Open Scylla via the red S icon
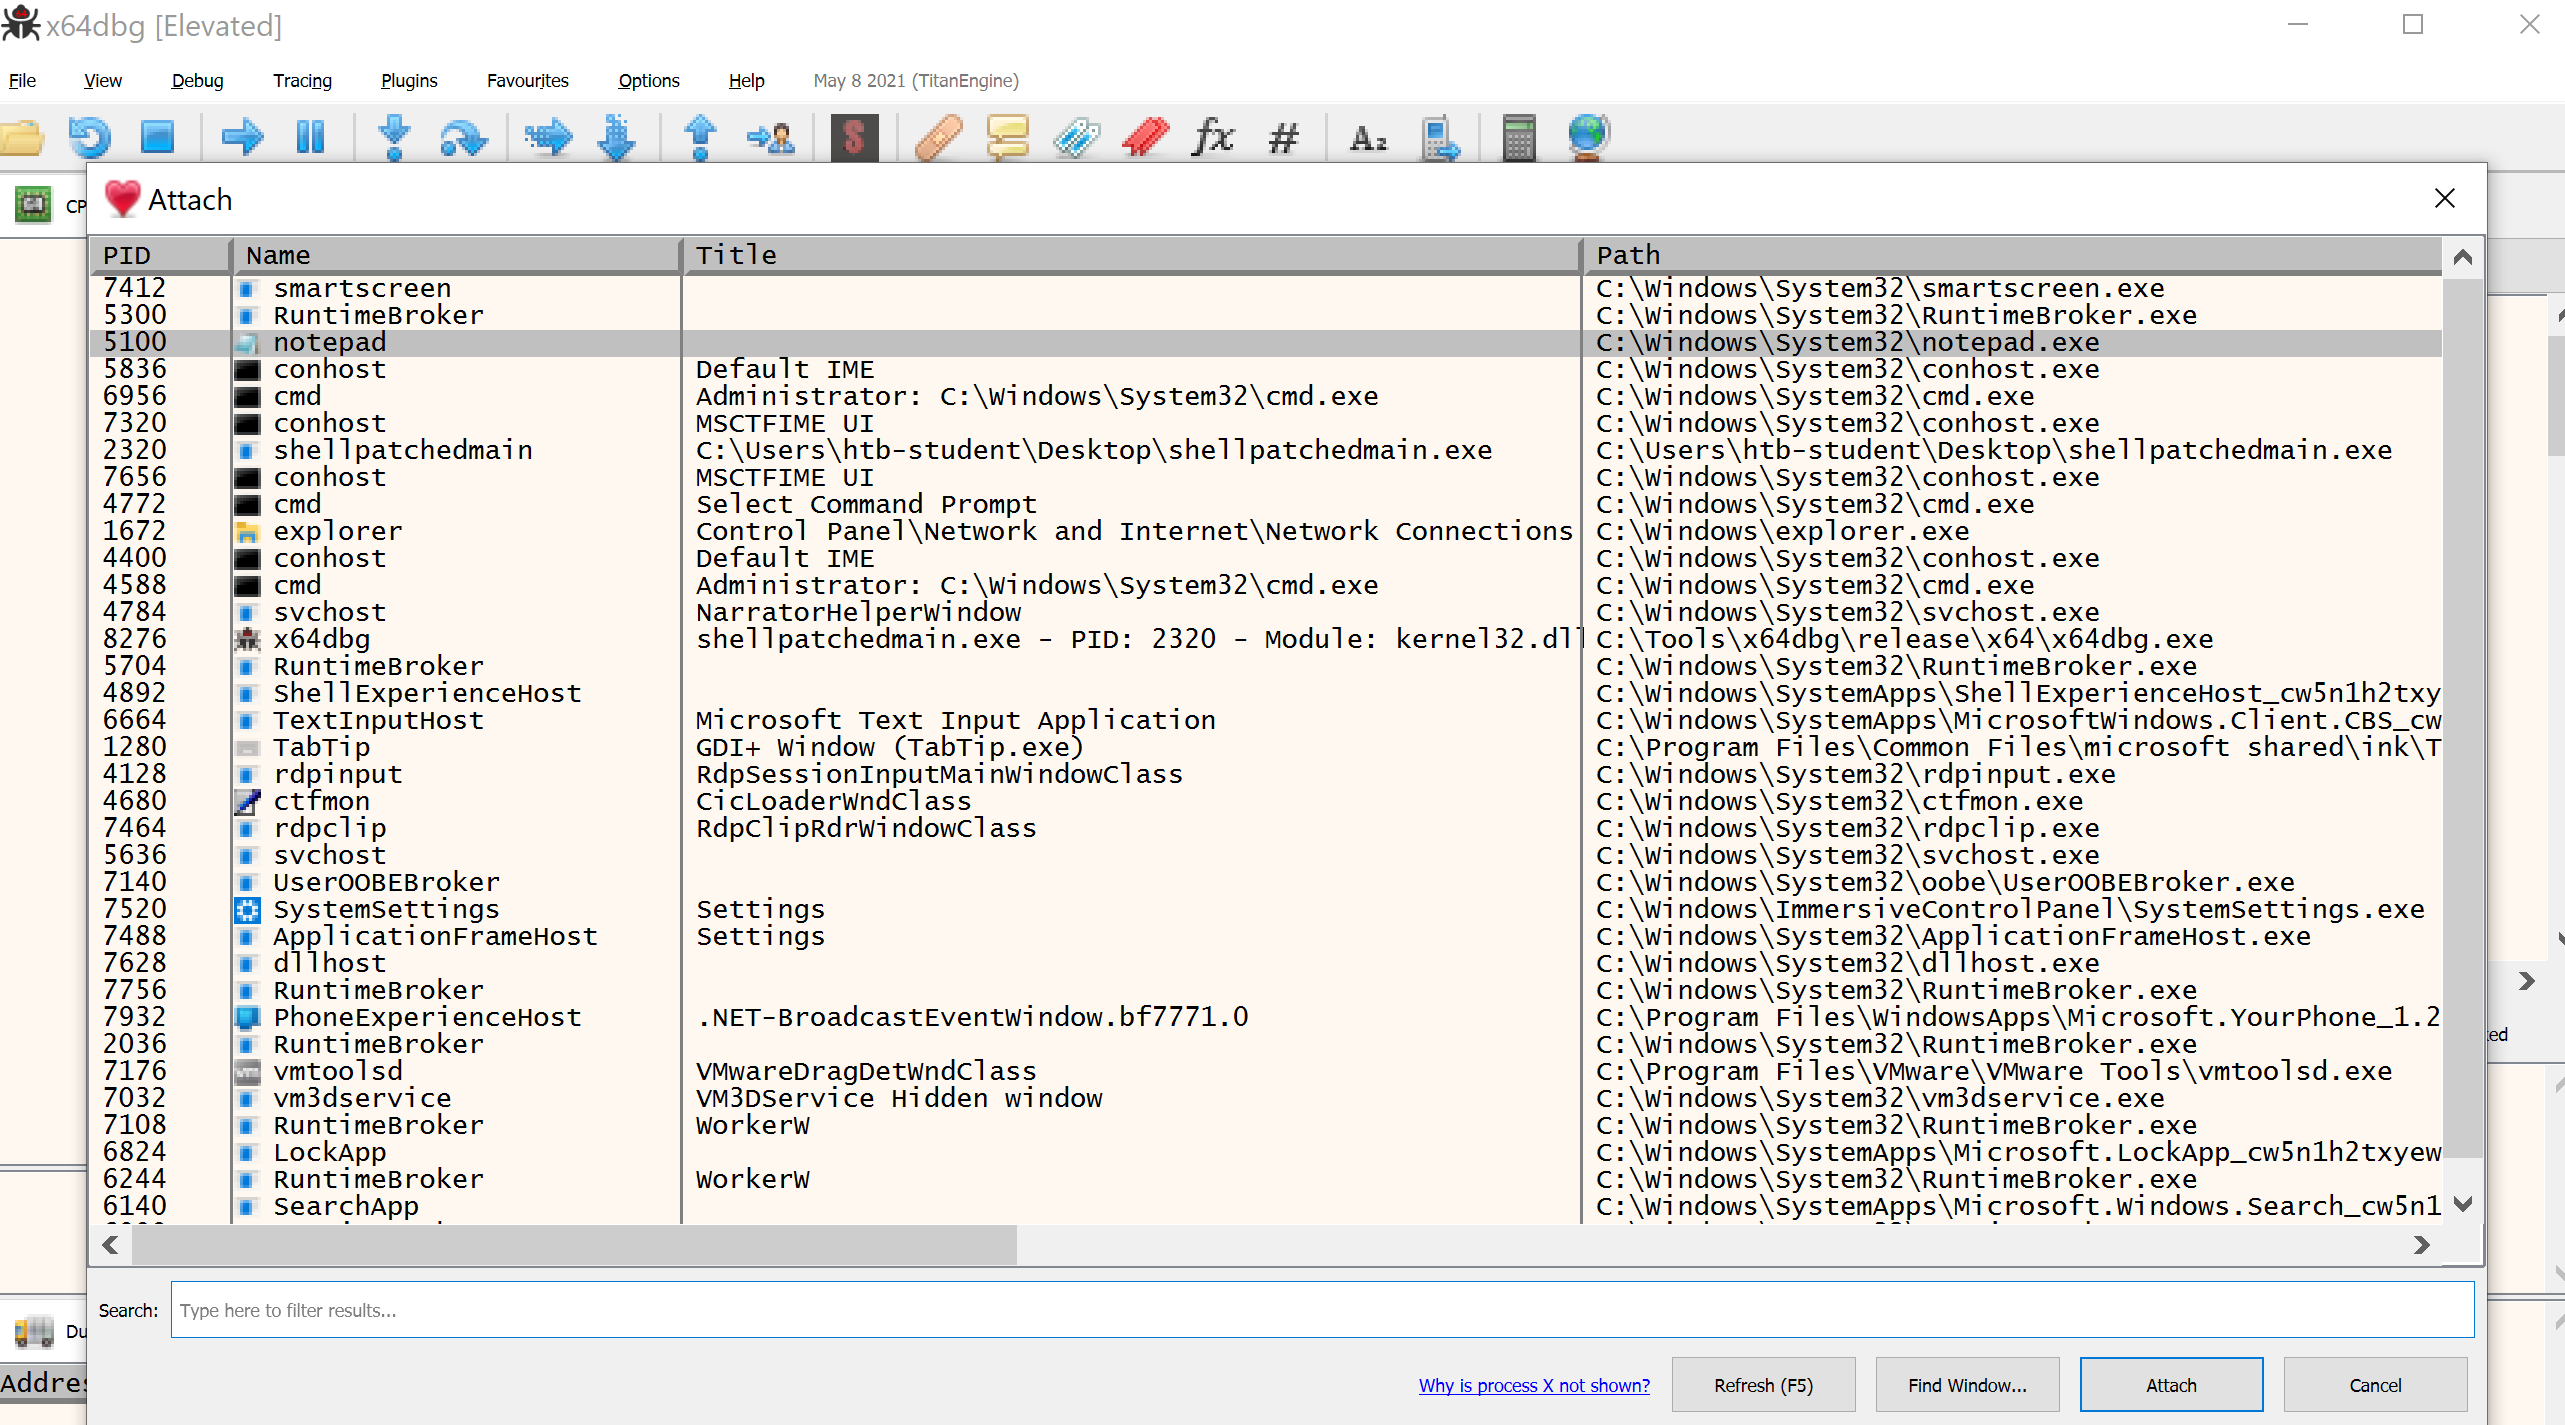The width and height of the screenshot is (2565, 1425). [854, 137]
